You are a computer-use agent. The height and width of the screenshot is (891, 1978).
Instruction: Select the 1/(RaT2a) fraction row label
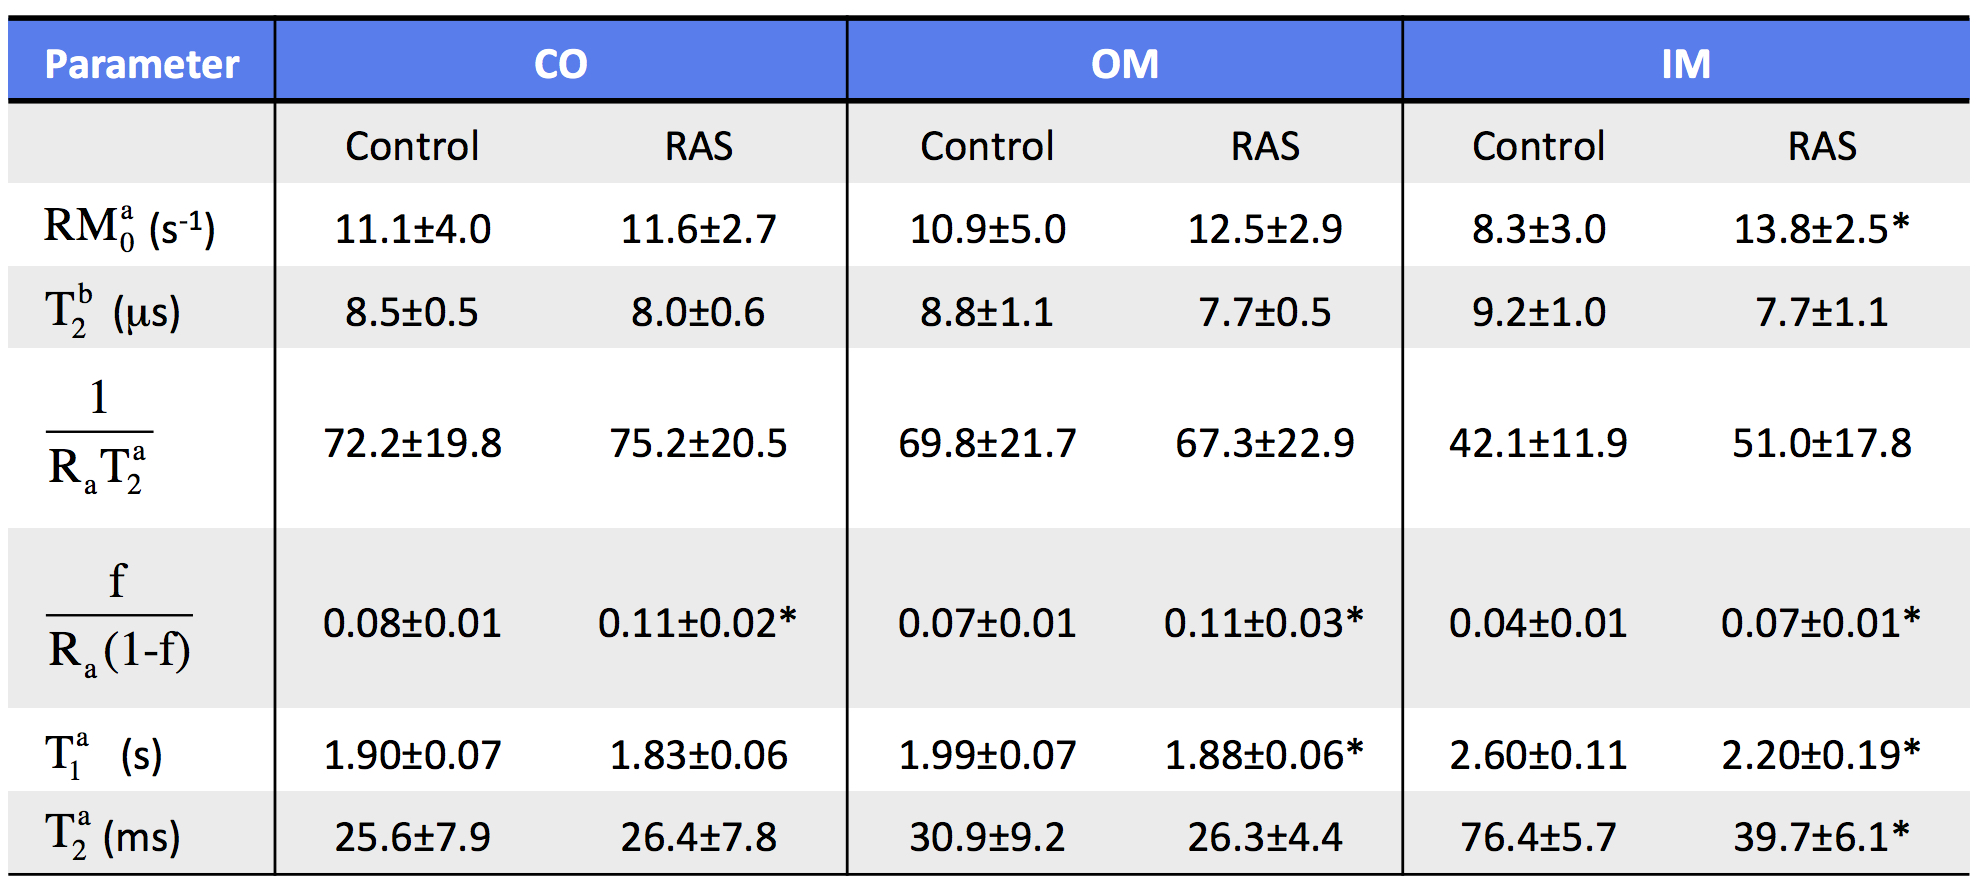coord(99,438)
